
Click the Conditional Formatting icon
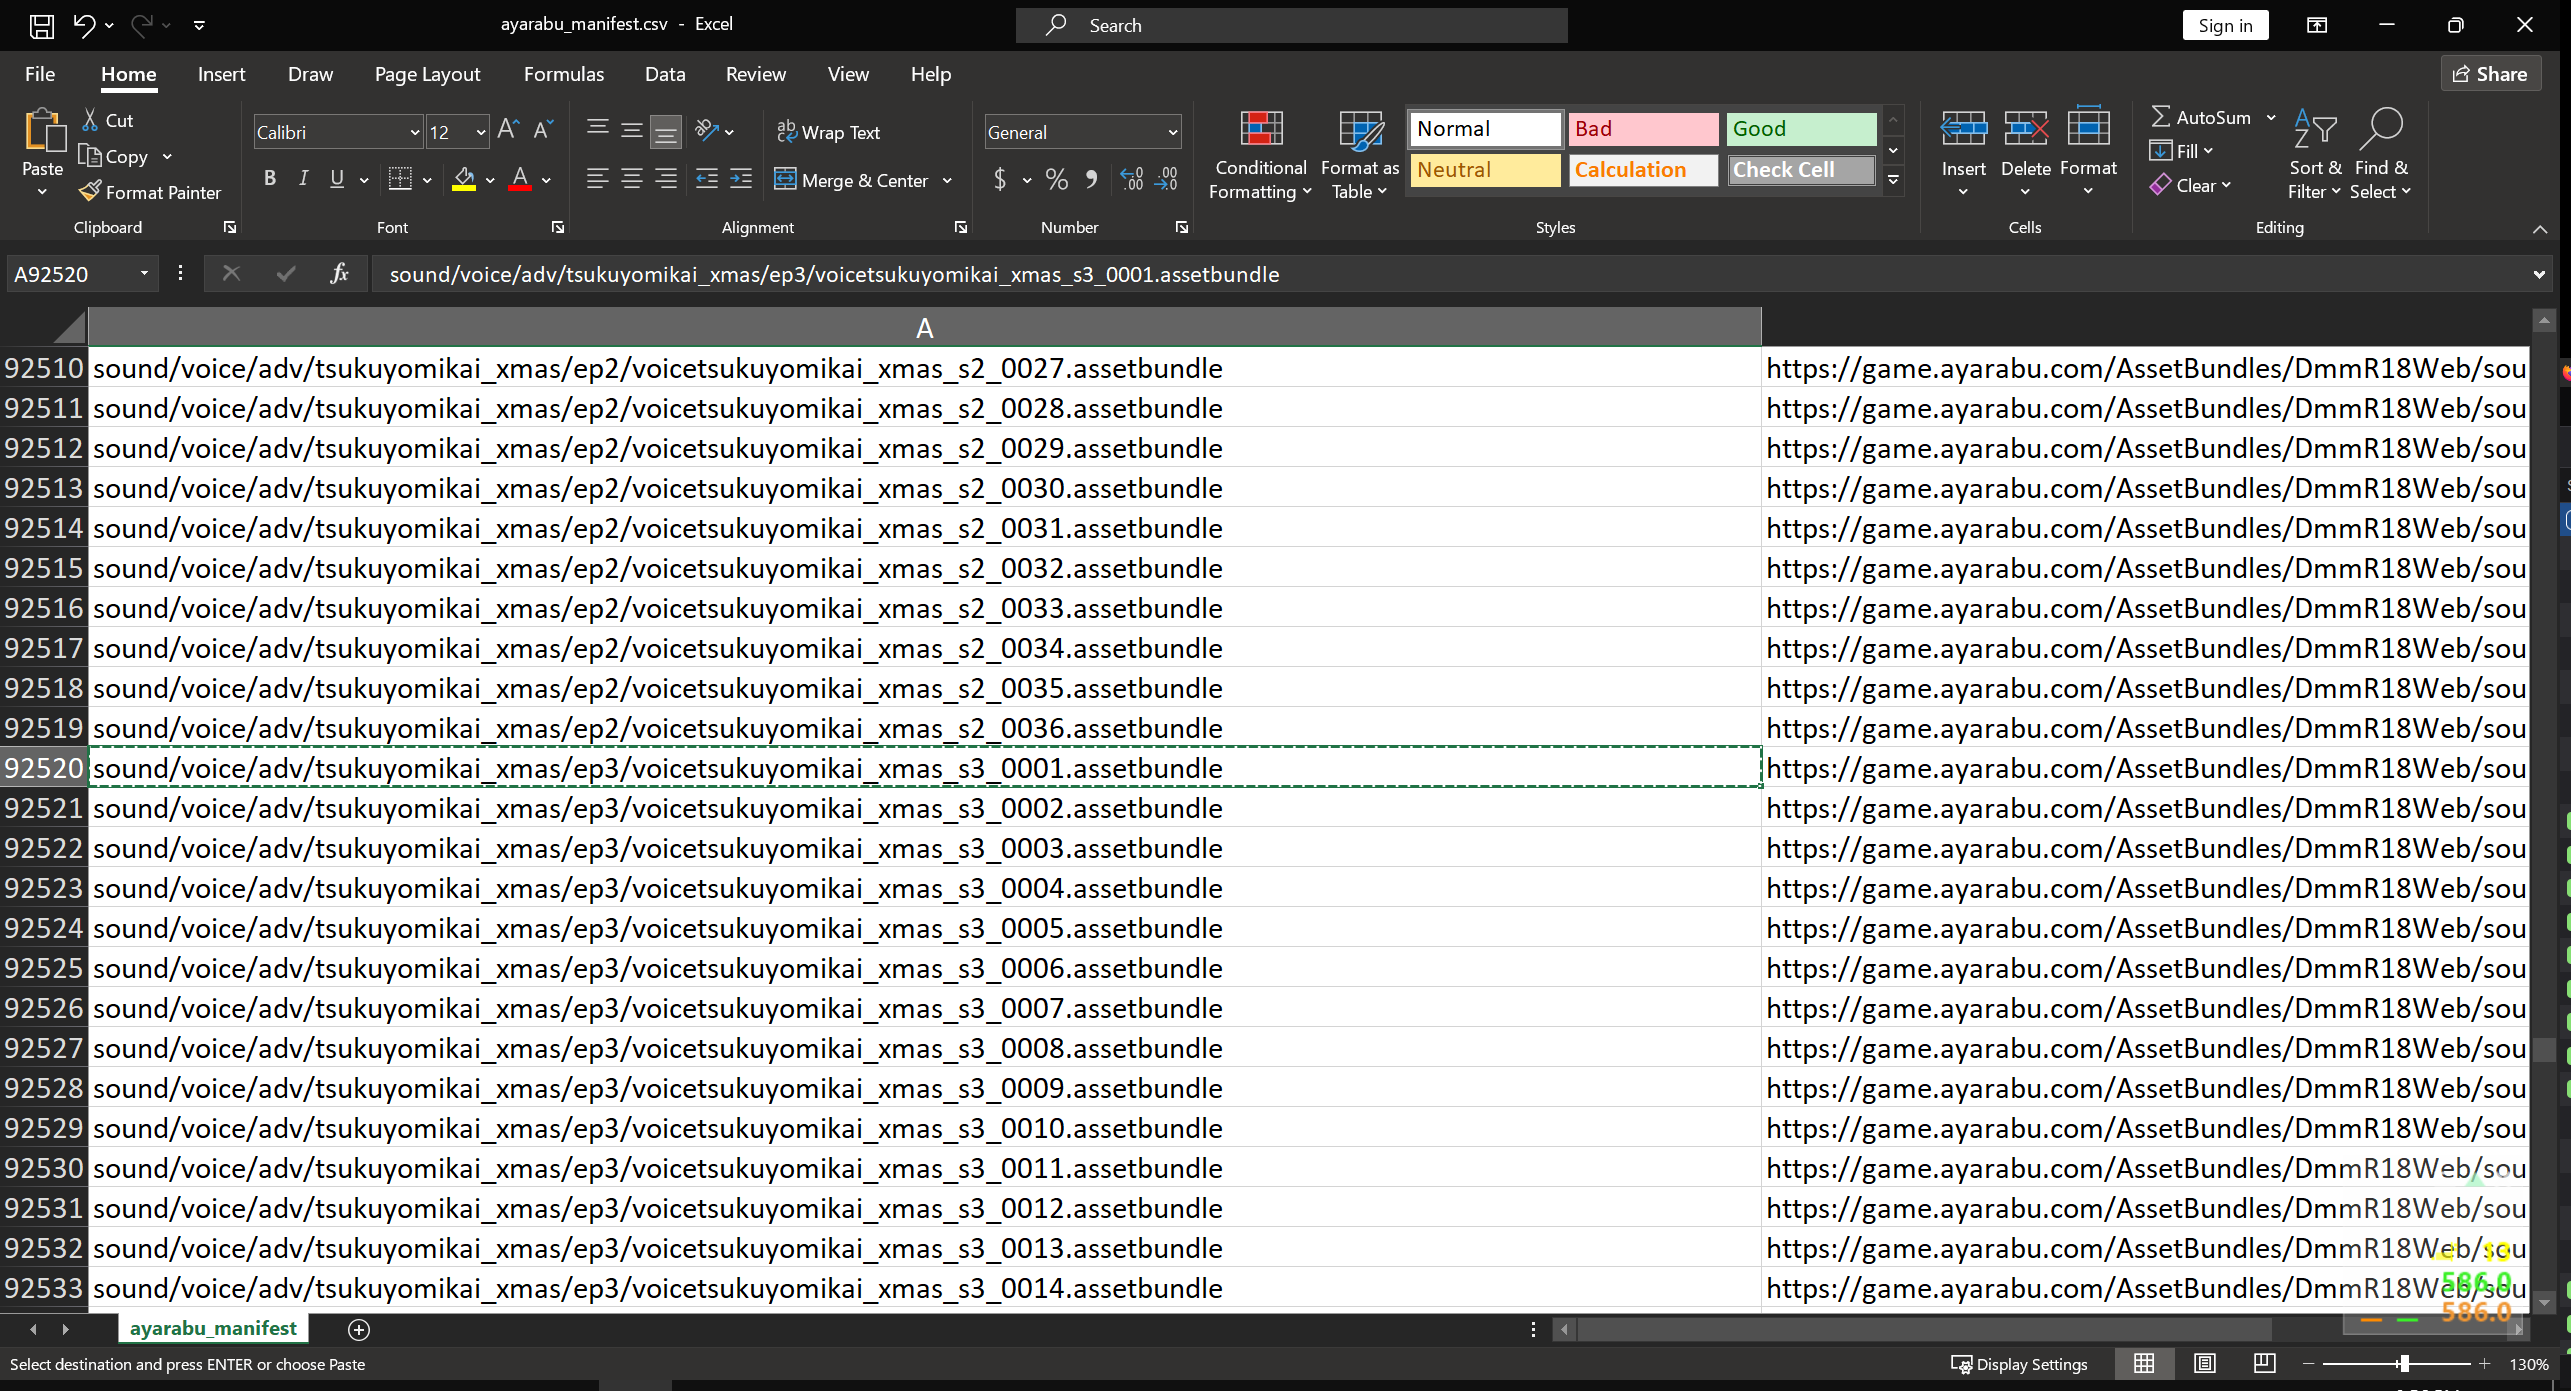pyautogui.click(x=1260, y=130)
